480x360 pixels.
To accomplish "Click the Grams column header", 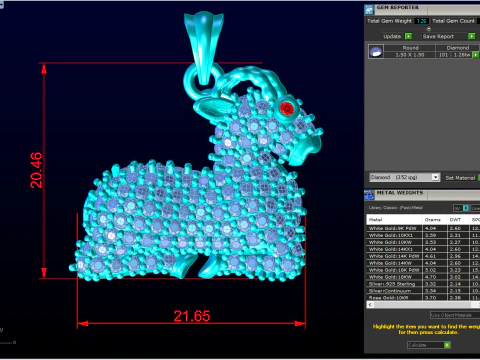I will click(x=435, y=220).
